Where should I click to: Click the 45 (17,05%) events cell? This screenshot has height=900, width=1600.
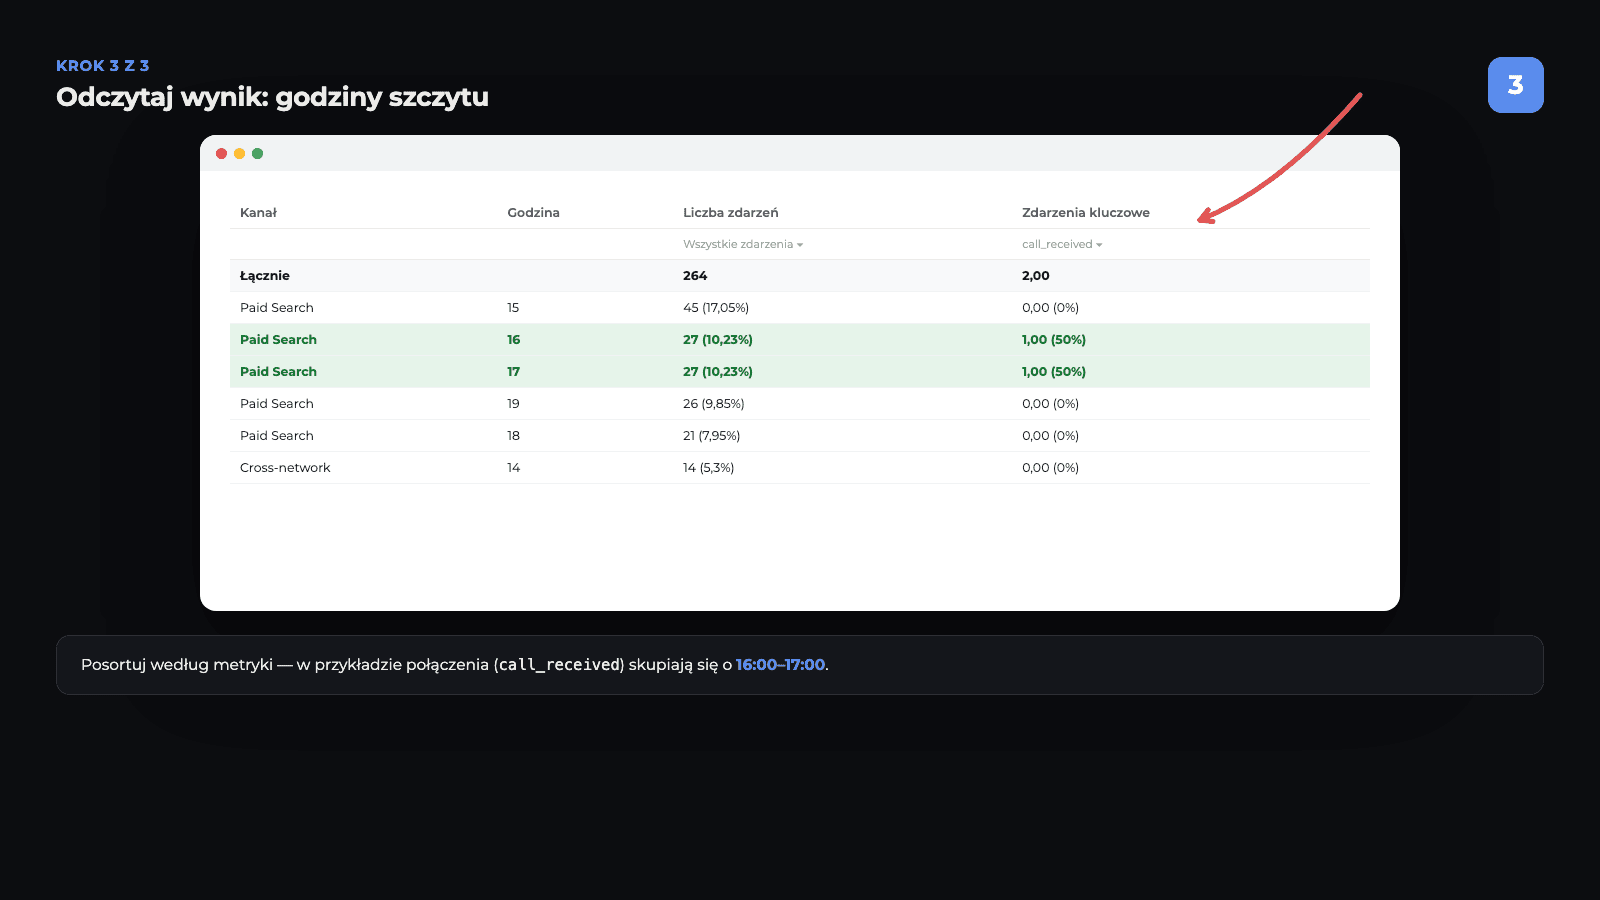click(x=716, y=308)
